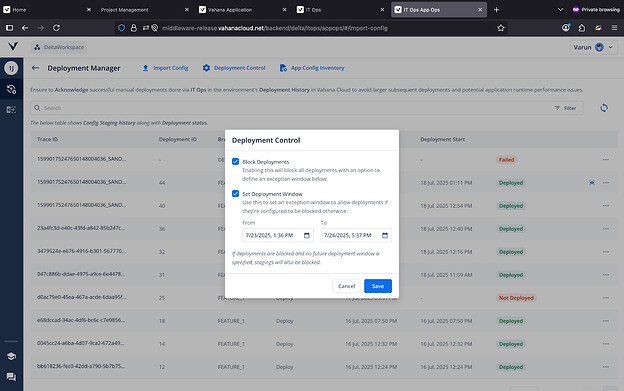Click the Vahana logo icon
This screenshot has width=624, height=391.
(13, 47)
